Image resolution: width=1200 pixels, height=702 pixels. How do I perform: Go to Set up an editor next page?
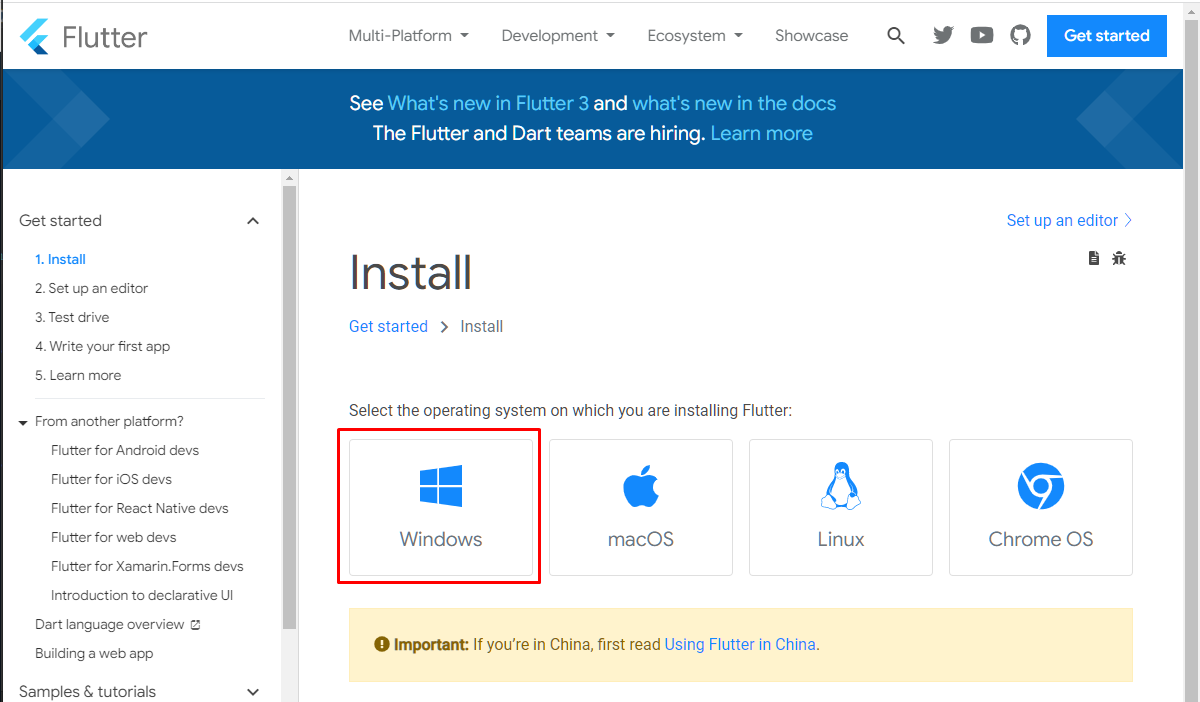click(1070, 220)
